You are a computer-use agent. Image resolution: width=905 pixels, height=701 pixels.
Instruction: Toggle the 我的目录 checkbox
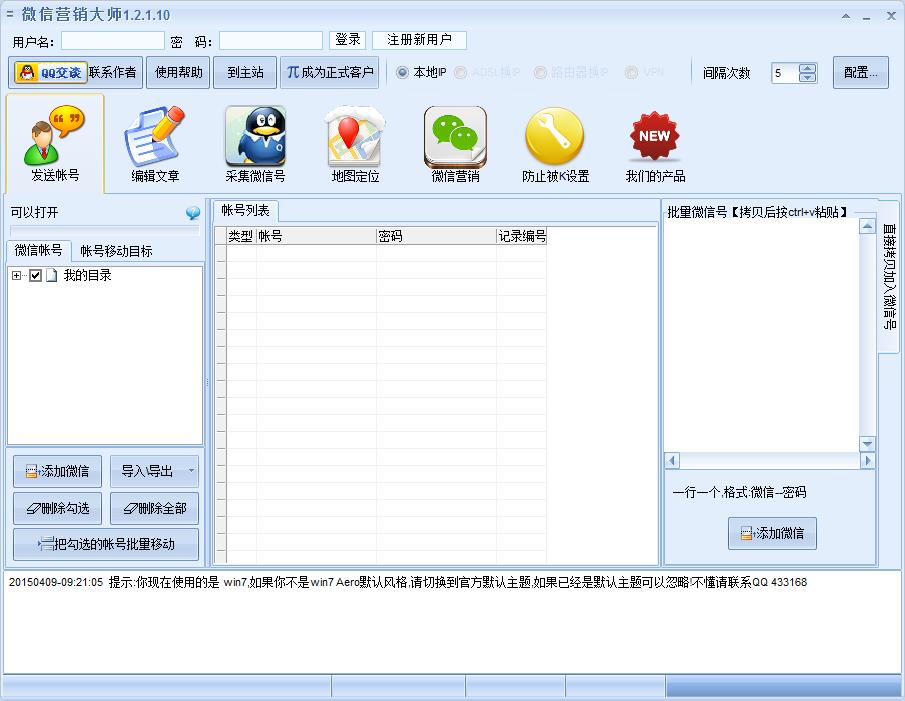click(x=36, y=276)
